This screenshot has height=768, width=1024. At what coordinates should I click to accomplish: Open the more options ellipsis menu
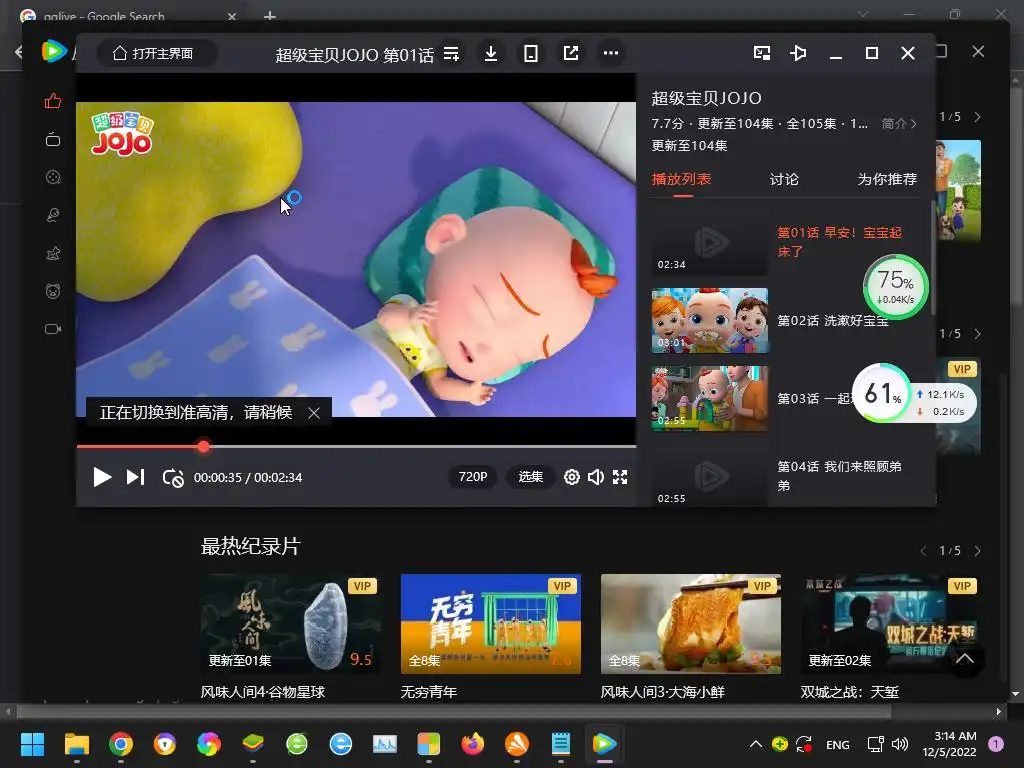tap(611, 54)
